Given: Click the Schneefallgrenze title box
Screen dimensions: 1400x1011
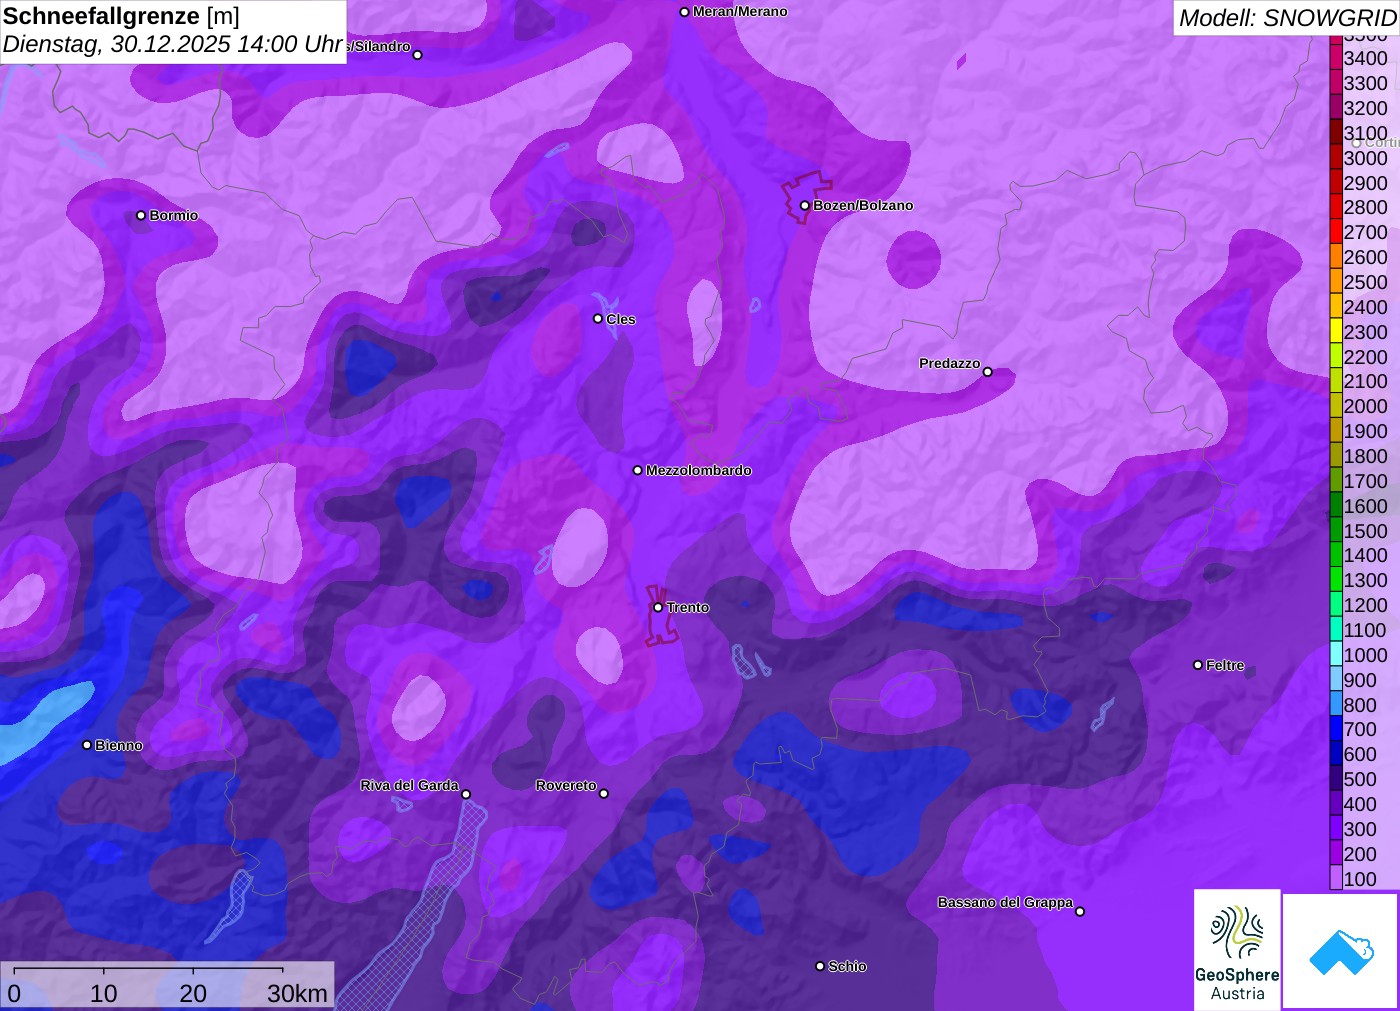Looking at the screenshot, I should [x=173, y=31].
